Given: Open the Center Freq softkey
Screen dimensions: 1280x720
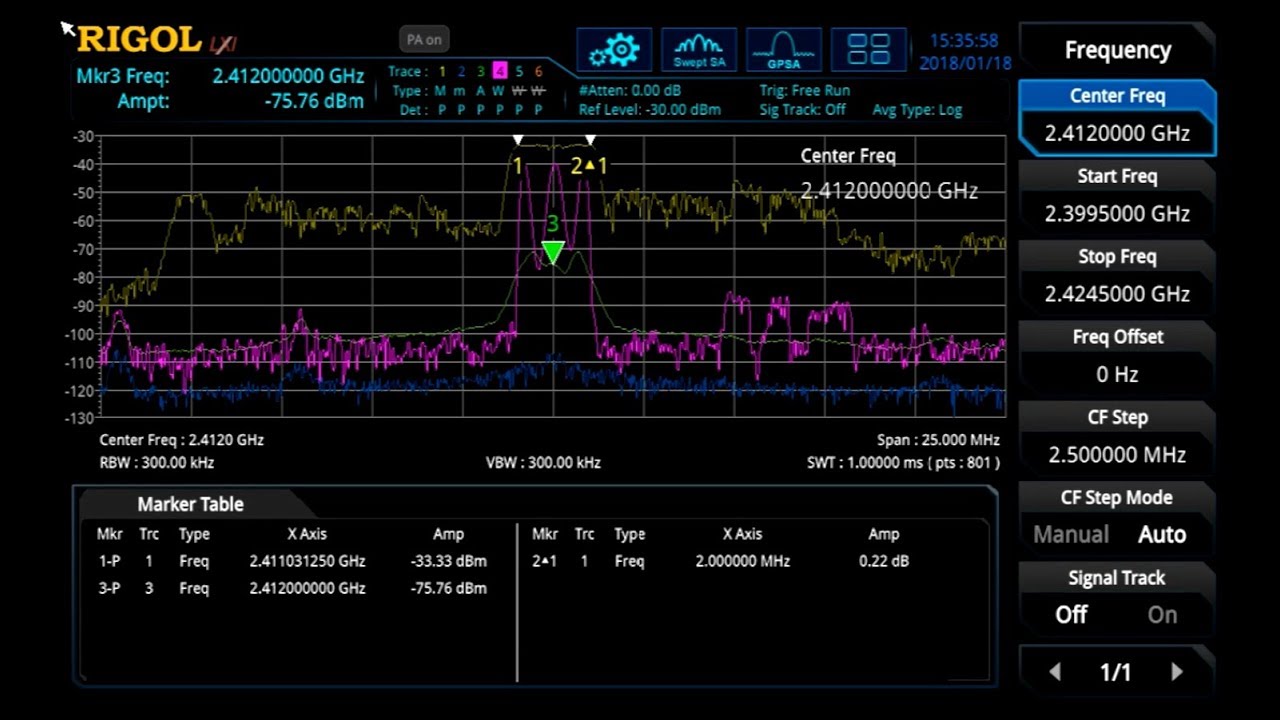Looking at the screenshot, I should pyautogui.click(x=1117, y=116).
